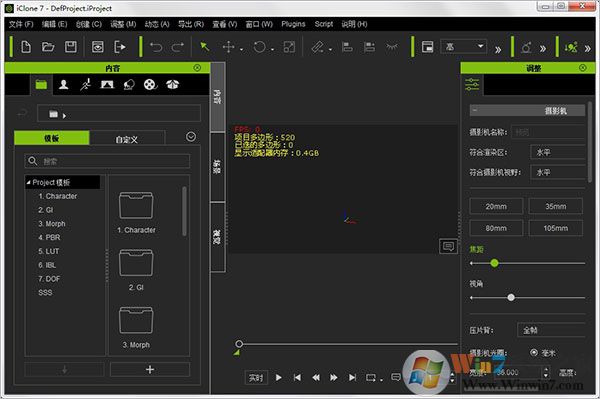The image size is (600, 399).
Task: Open the Plugins menu
Action: click(293, 24)
